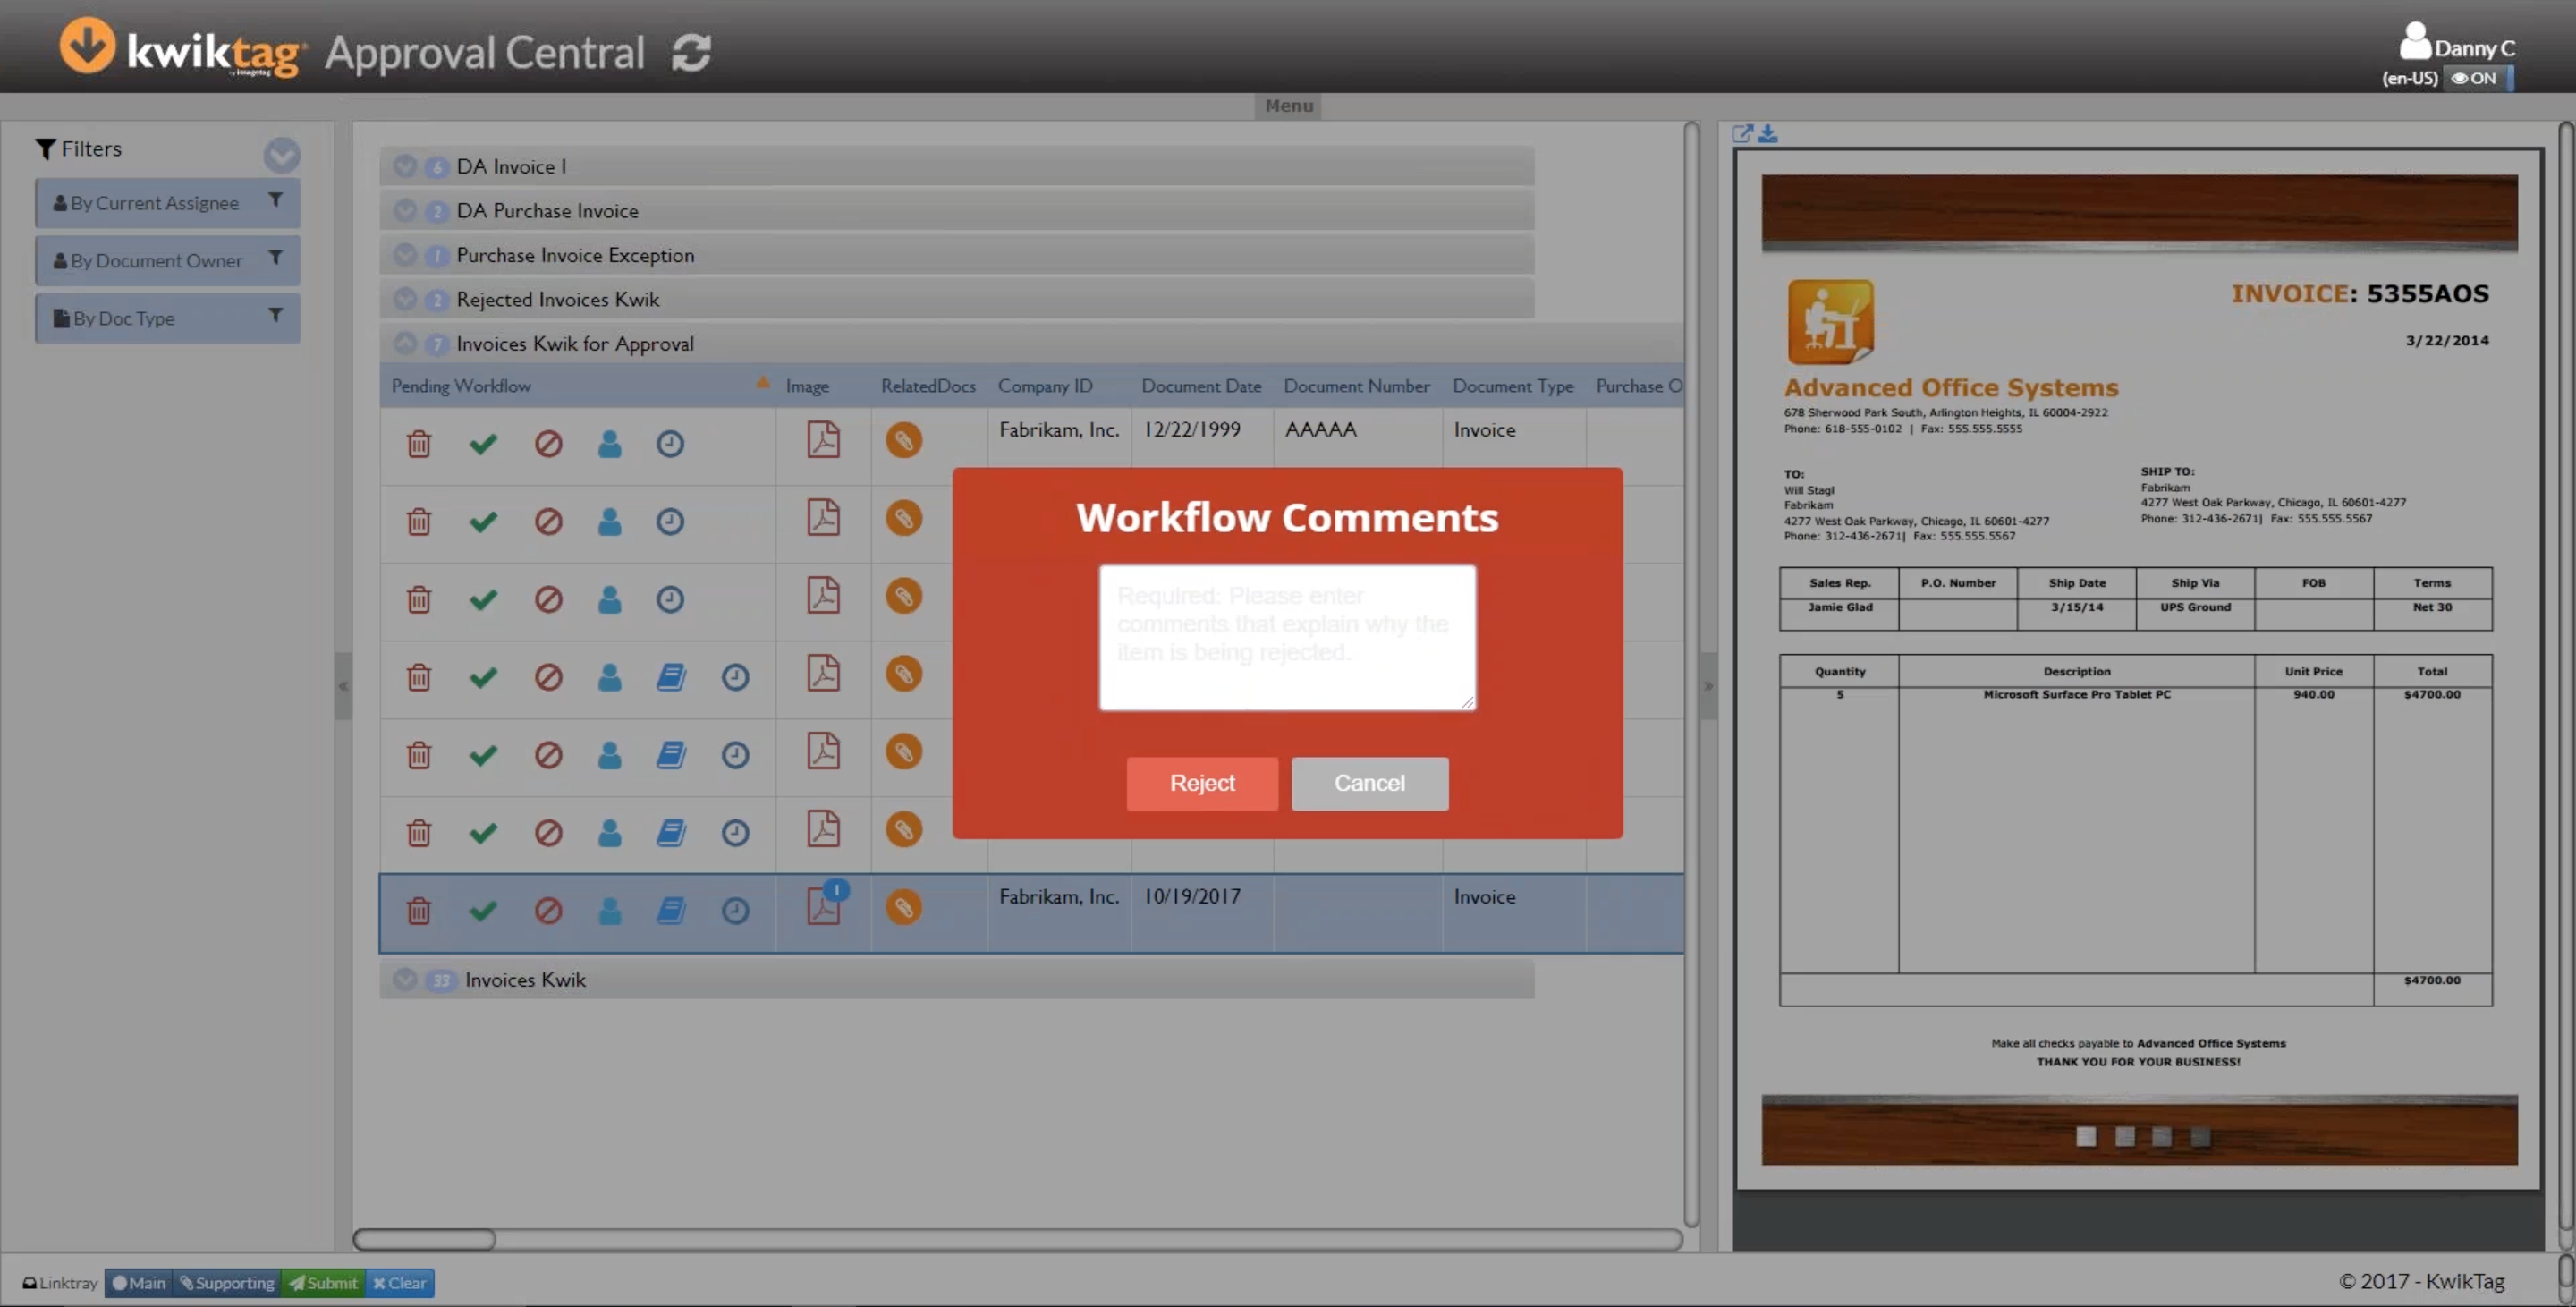The image size is (2576, 1307).
Task: Click the download document icon above the preview
Action: point(1768,134)
